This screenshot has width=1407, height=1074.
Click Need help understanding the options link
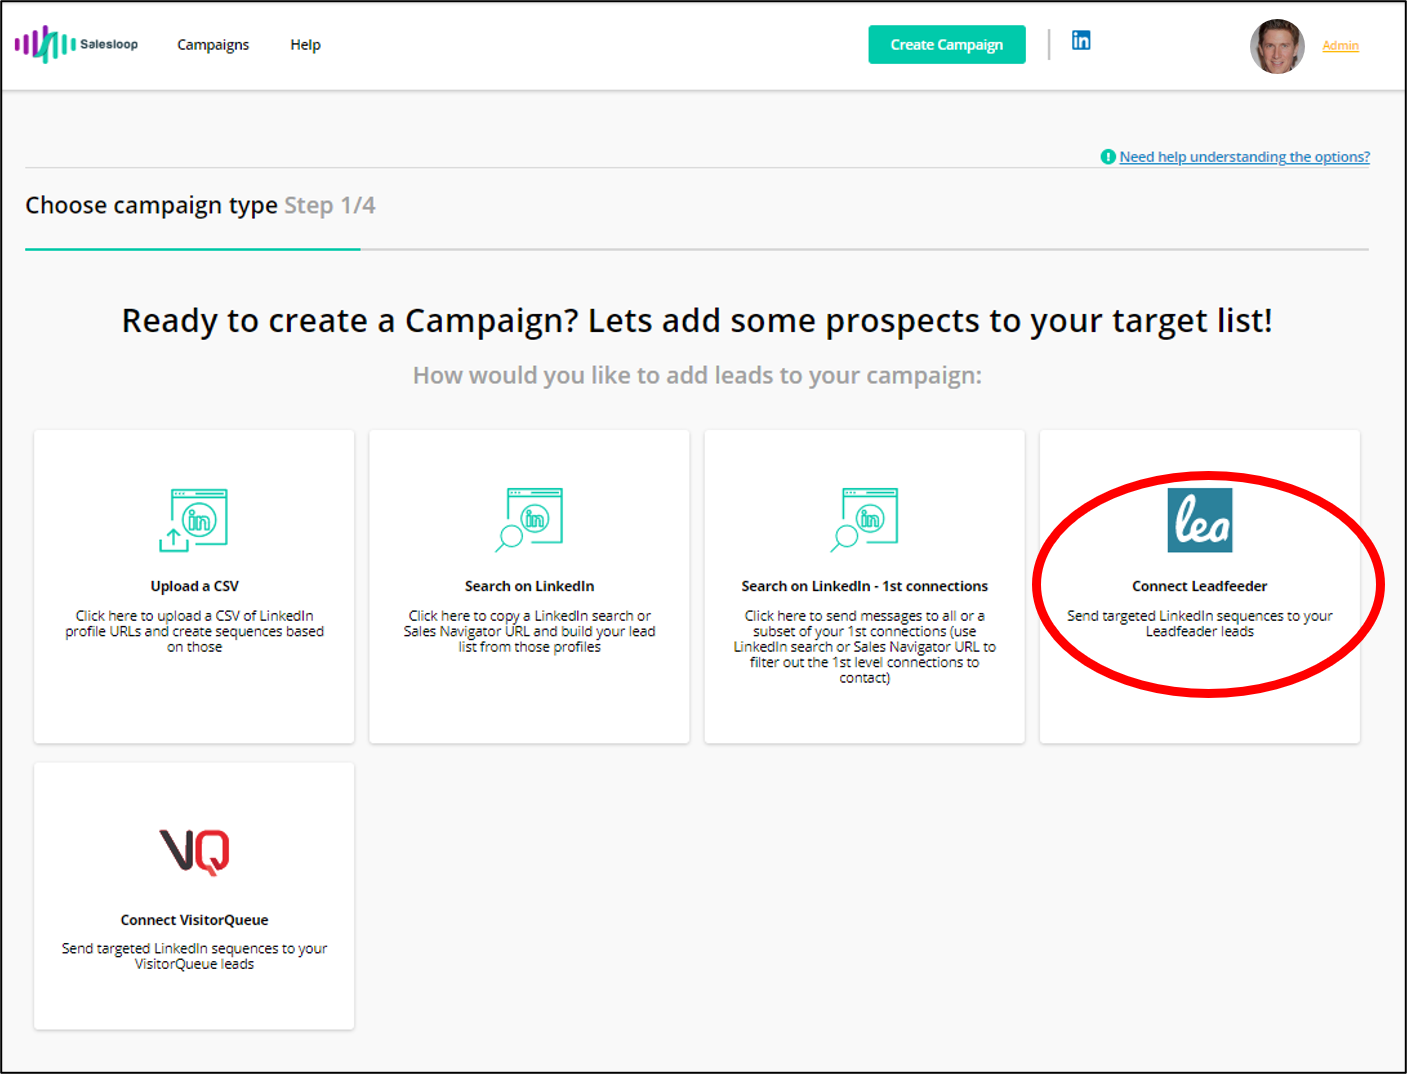[x=1245, y=157]
